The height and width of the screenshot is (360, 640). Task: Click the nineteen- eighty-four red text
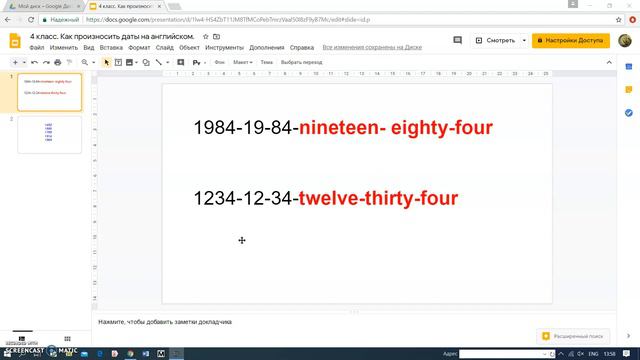(396, 127)
